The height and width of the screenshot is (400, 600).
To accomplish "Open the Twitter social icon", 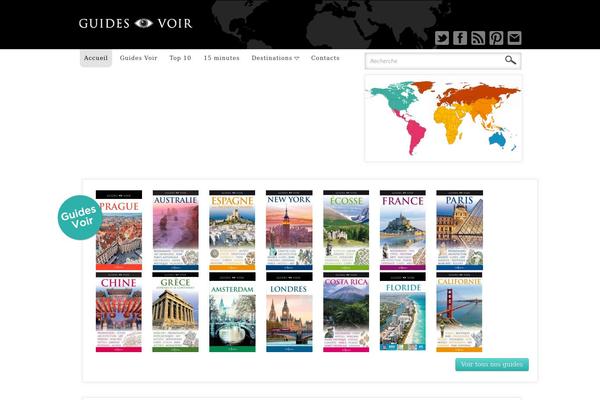I will [x=442, y=38].
